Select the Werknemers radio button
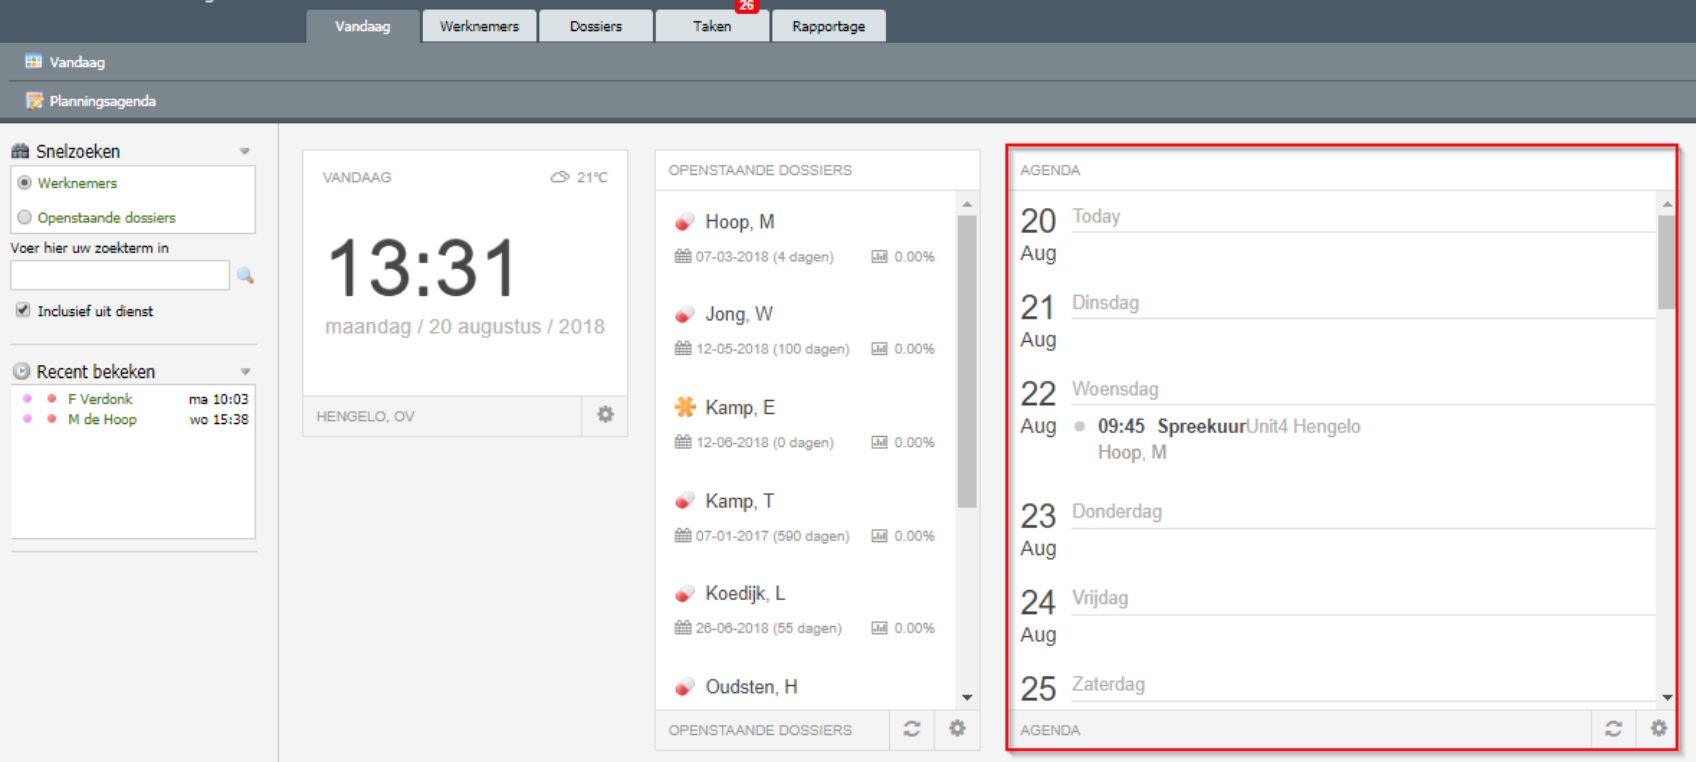1696x762 pixels. pos(25,183)
